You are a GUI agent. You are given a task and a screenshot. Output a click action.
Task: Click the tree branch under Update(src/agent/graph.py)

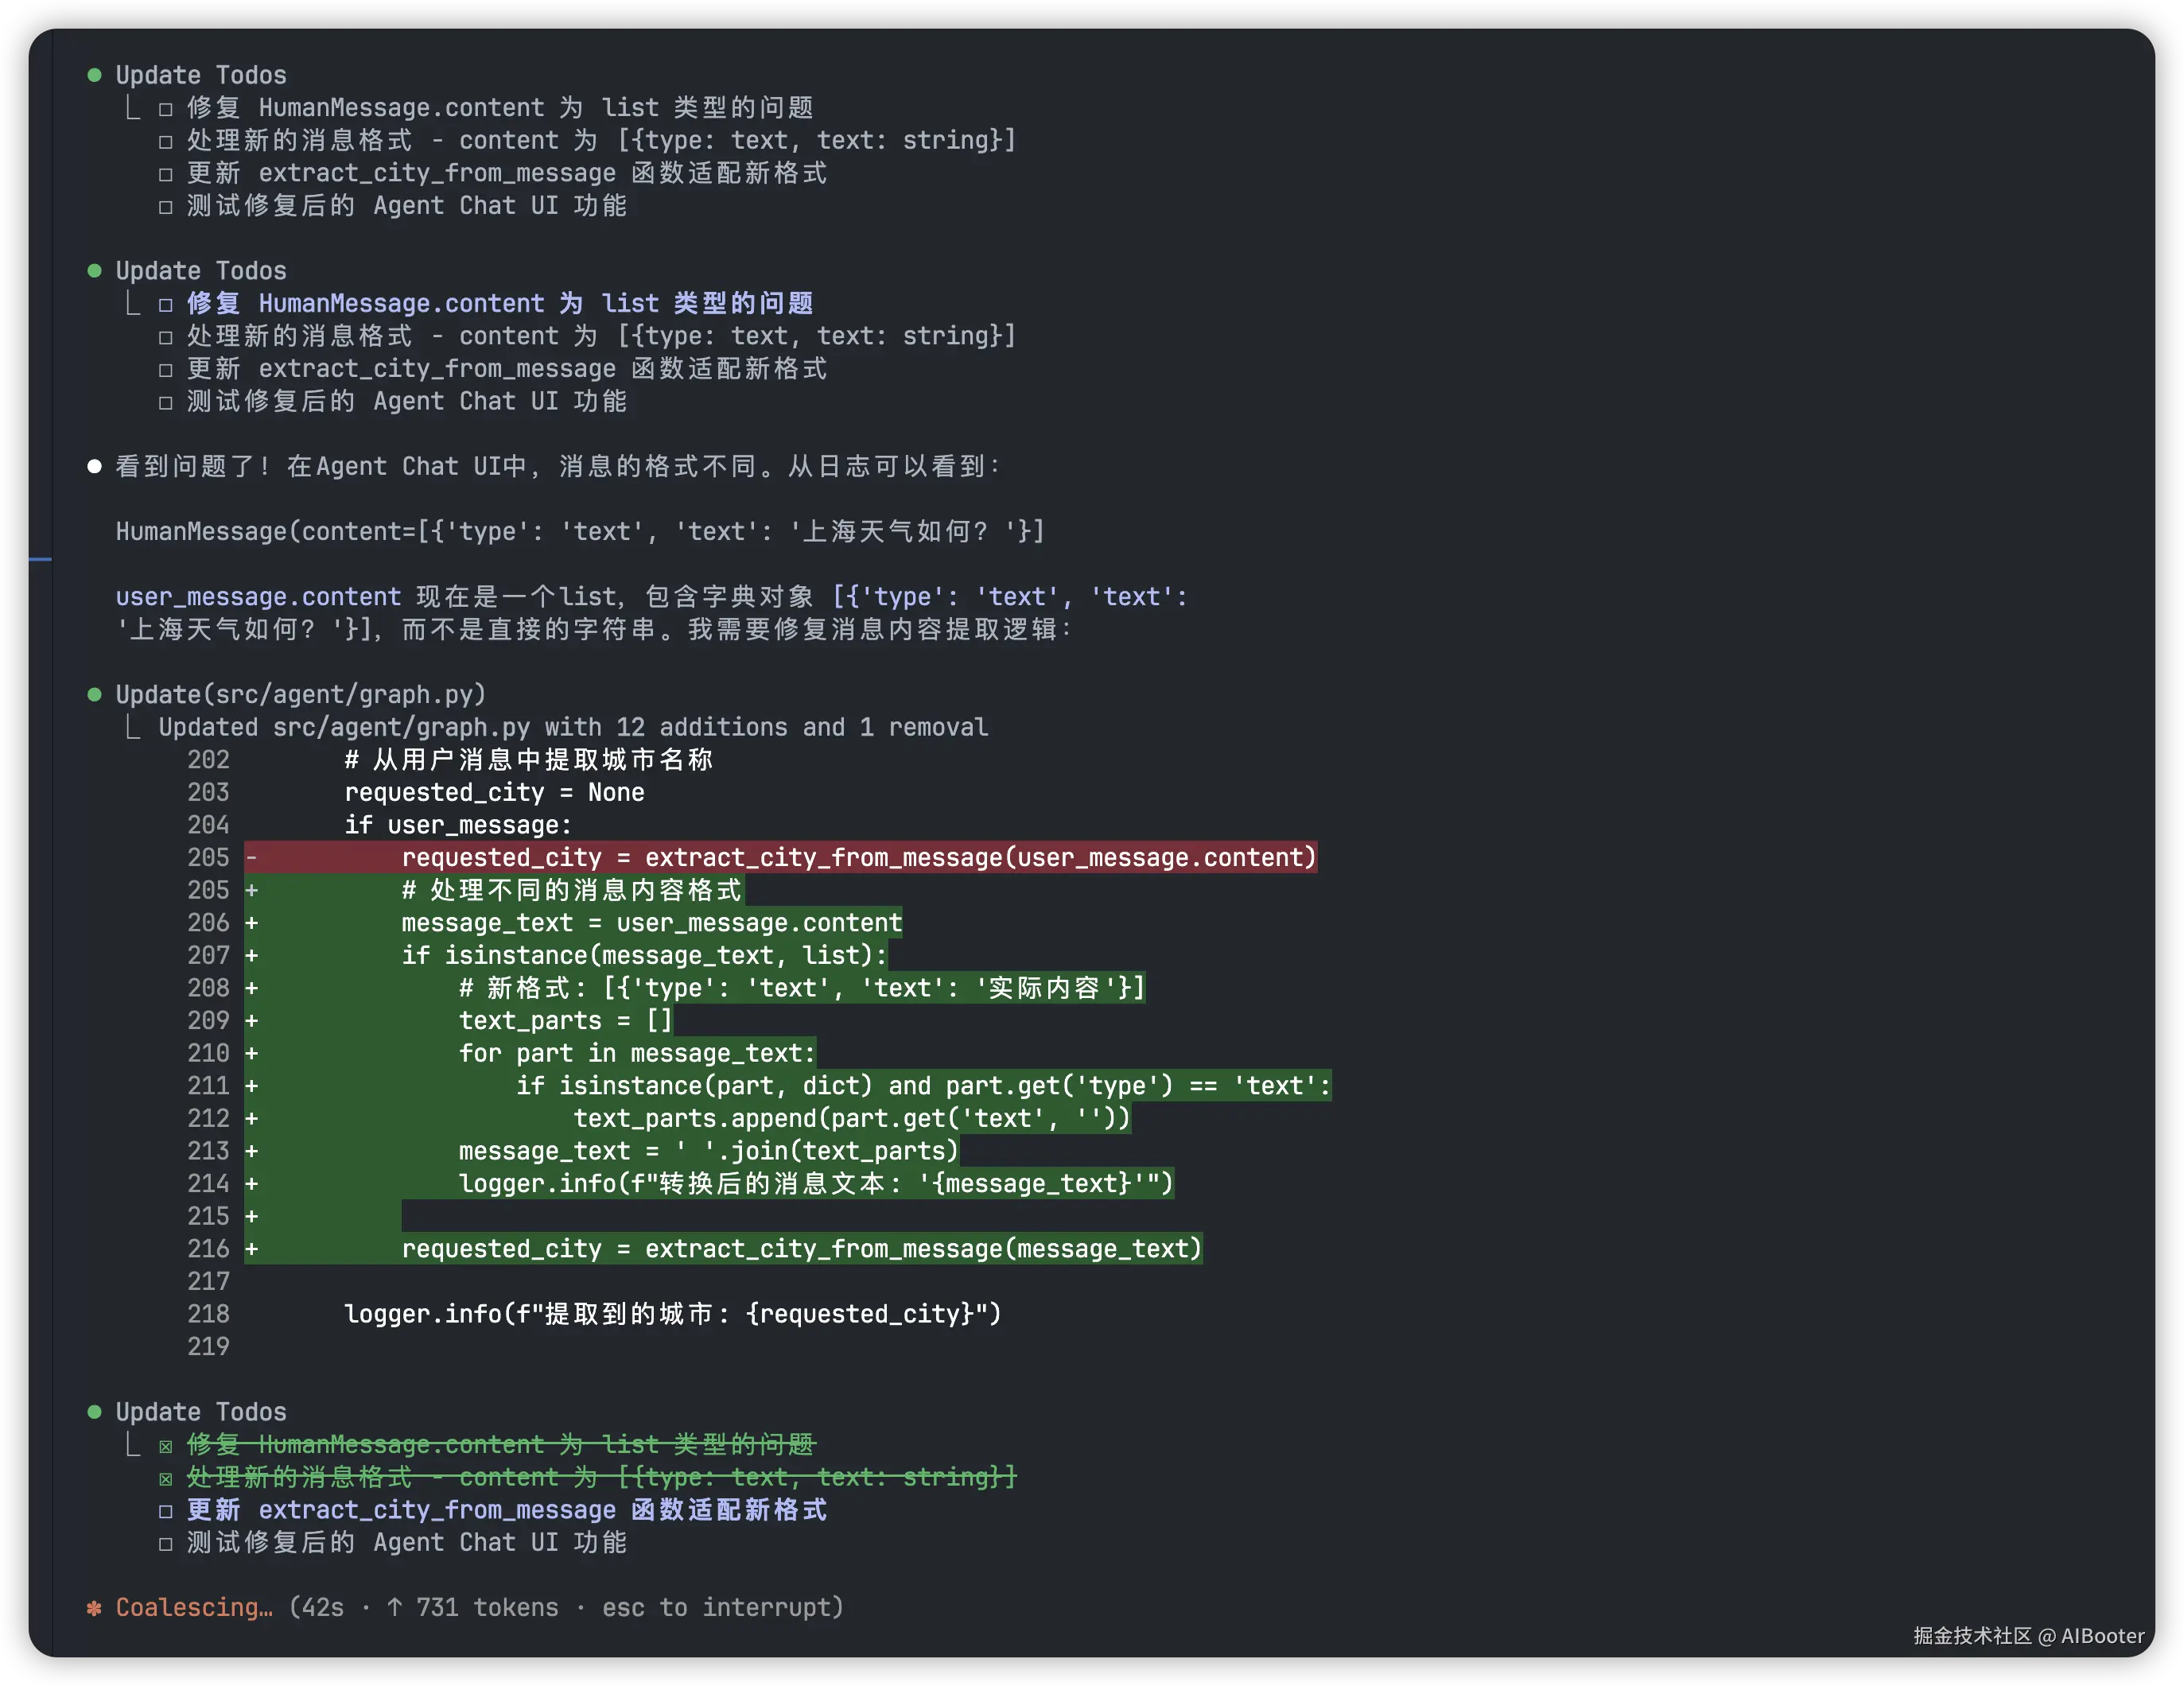pyautogui.click(x=133, y=727)
